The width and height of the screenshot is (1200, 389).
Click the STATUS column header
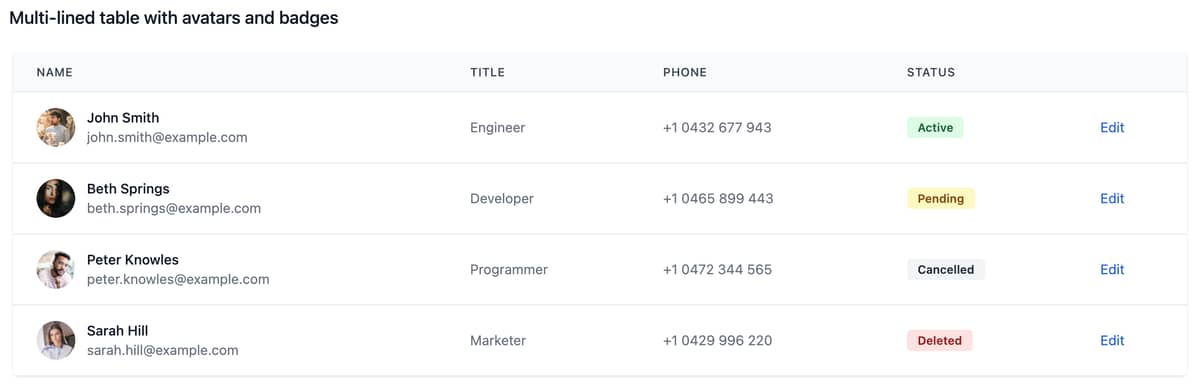pyautogui.click(x=931, y=72)
